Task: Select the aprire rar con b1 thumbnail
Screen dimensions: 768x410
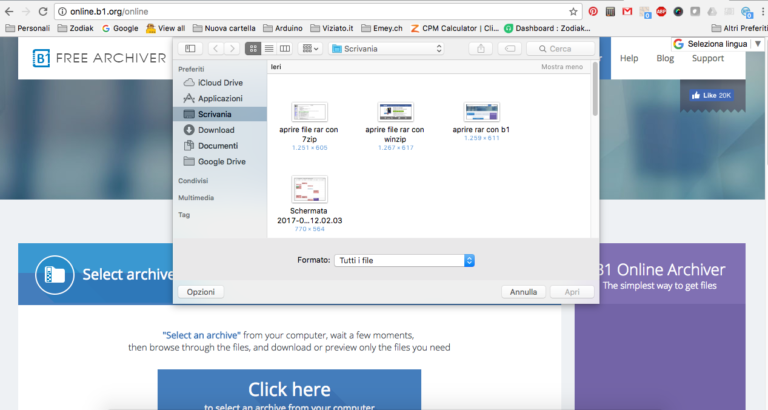Action: coord(481,112)
